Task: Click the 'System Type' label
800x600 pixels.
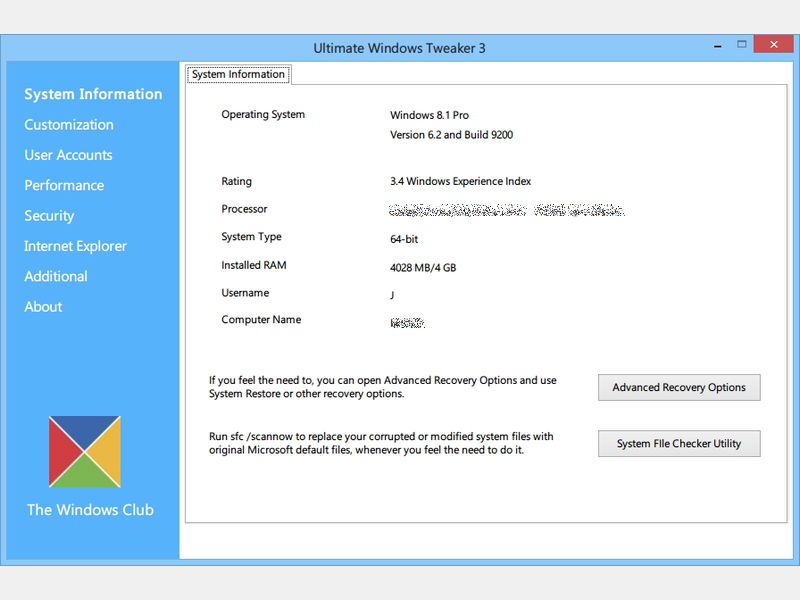Action: point(252,237)
